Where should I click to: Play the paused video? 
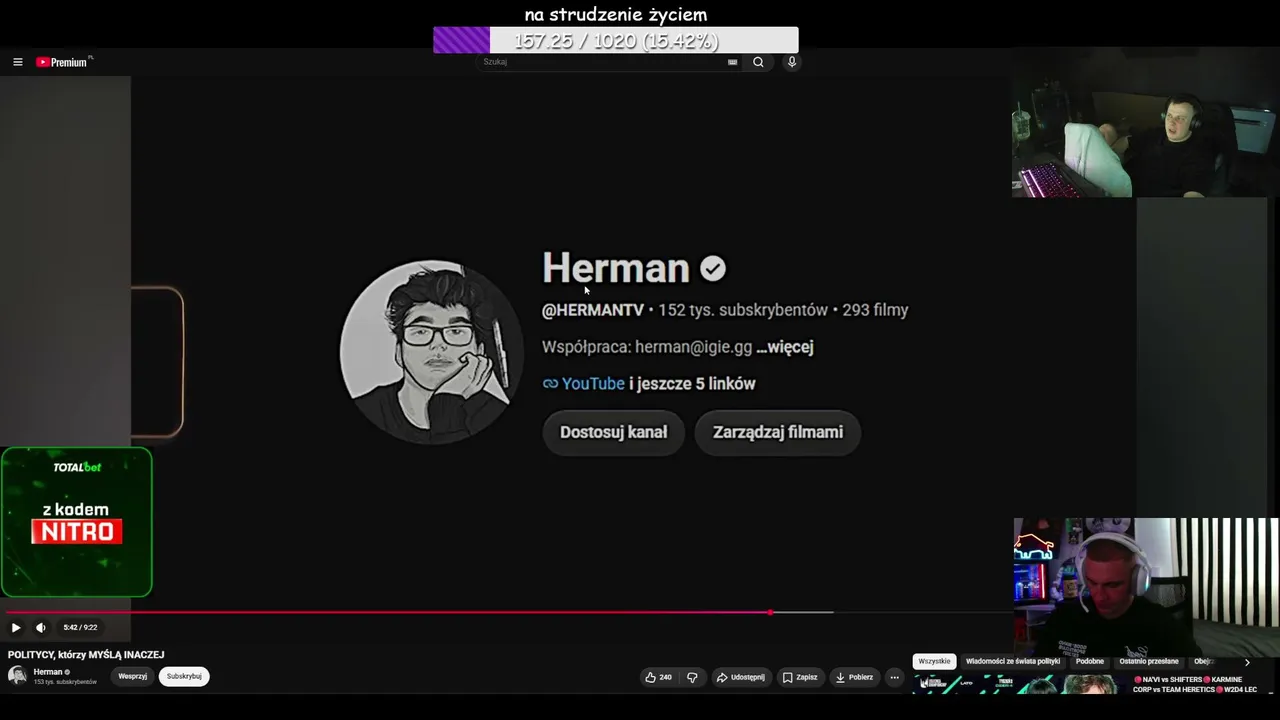coord(16,628)
